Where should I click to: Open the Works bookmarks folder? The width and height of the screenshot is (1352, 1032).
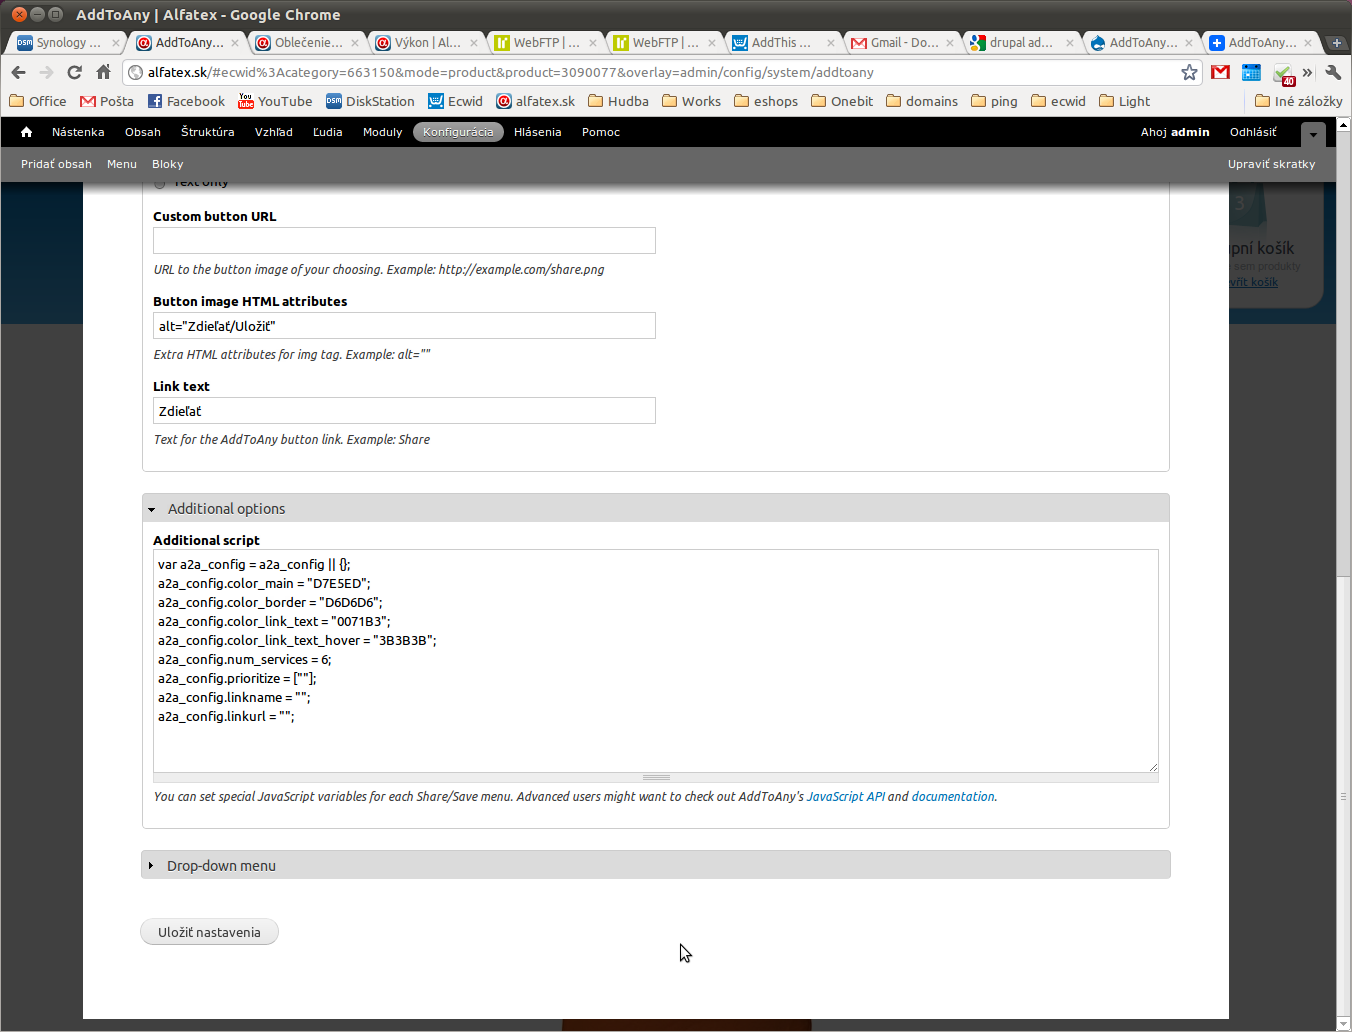[691, 101]
